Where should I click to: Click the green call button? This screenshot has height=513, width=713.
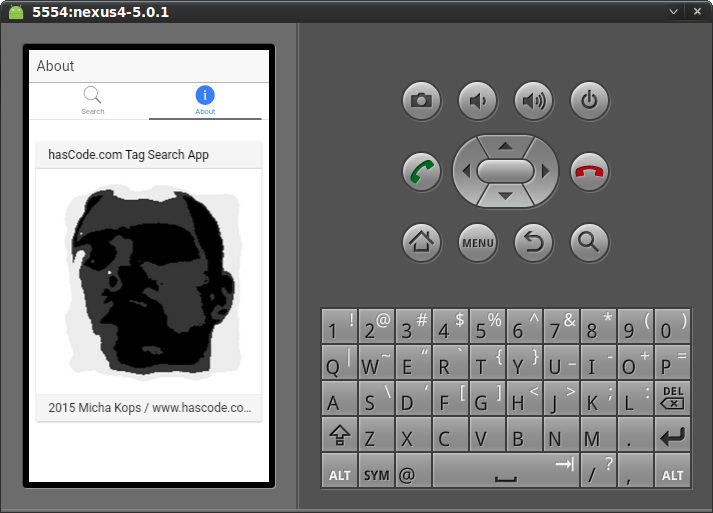tap(422, 172)
